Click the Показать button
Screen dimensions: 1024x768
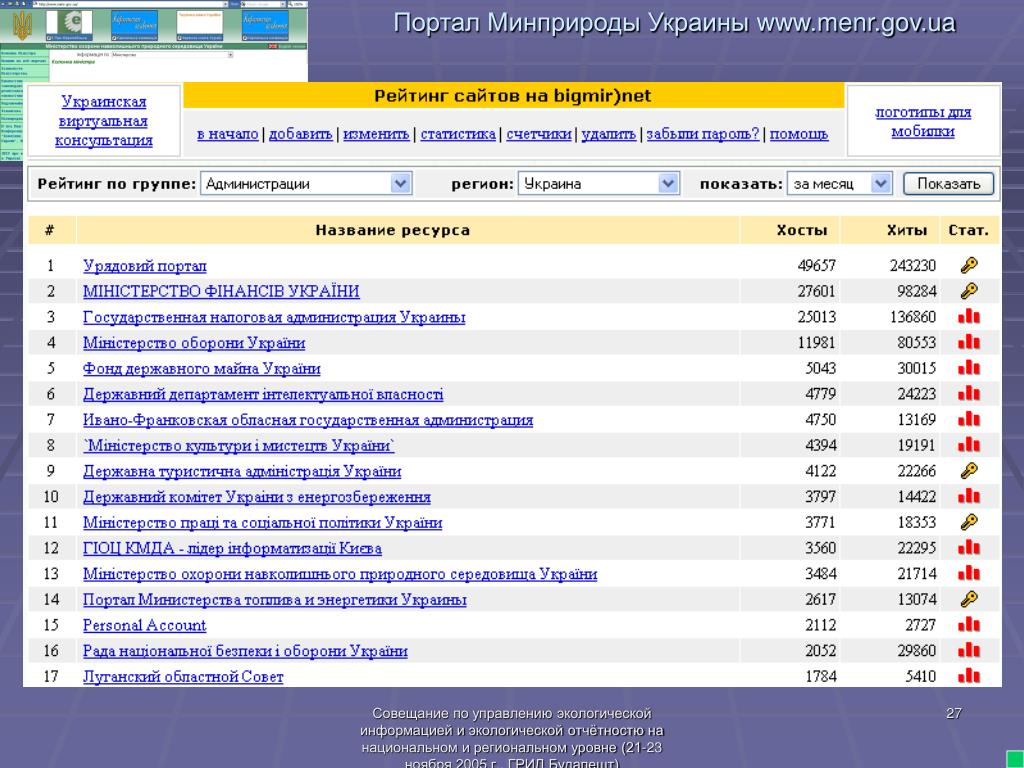click(x=948, y=184)
